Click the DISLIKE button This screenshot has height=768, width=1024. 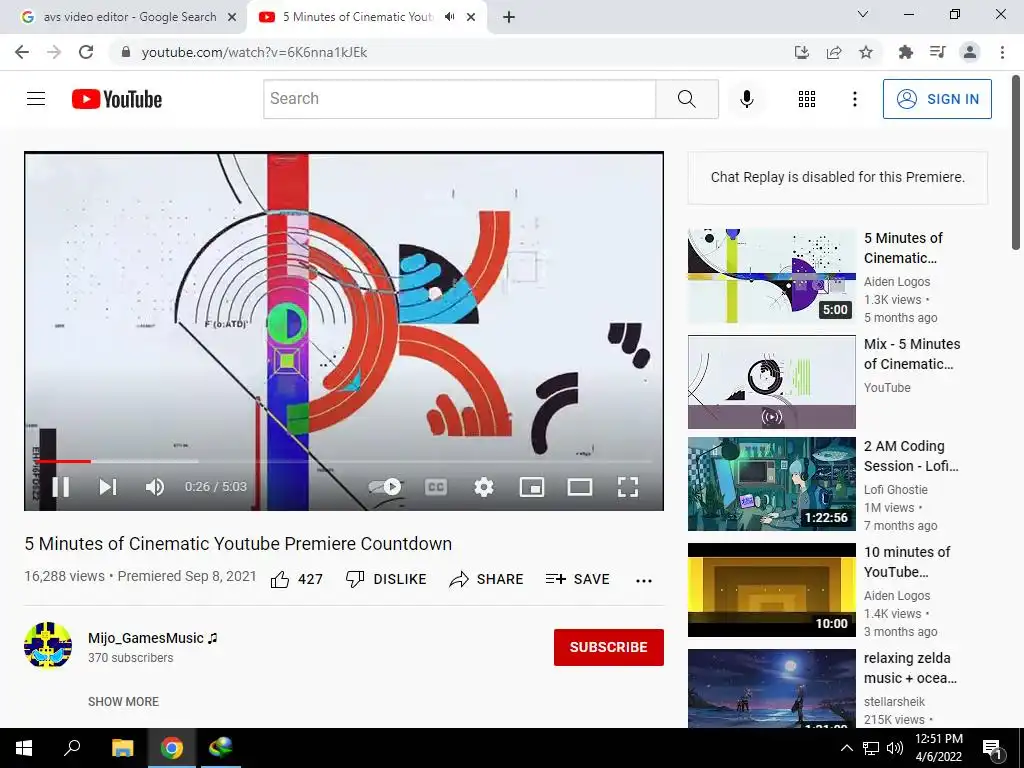tap(386, 579)
